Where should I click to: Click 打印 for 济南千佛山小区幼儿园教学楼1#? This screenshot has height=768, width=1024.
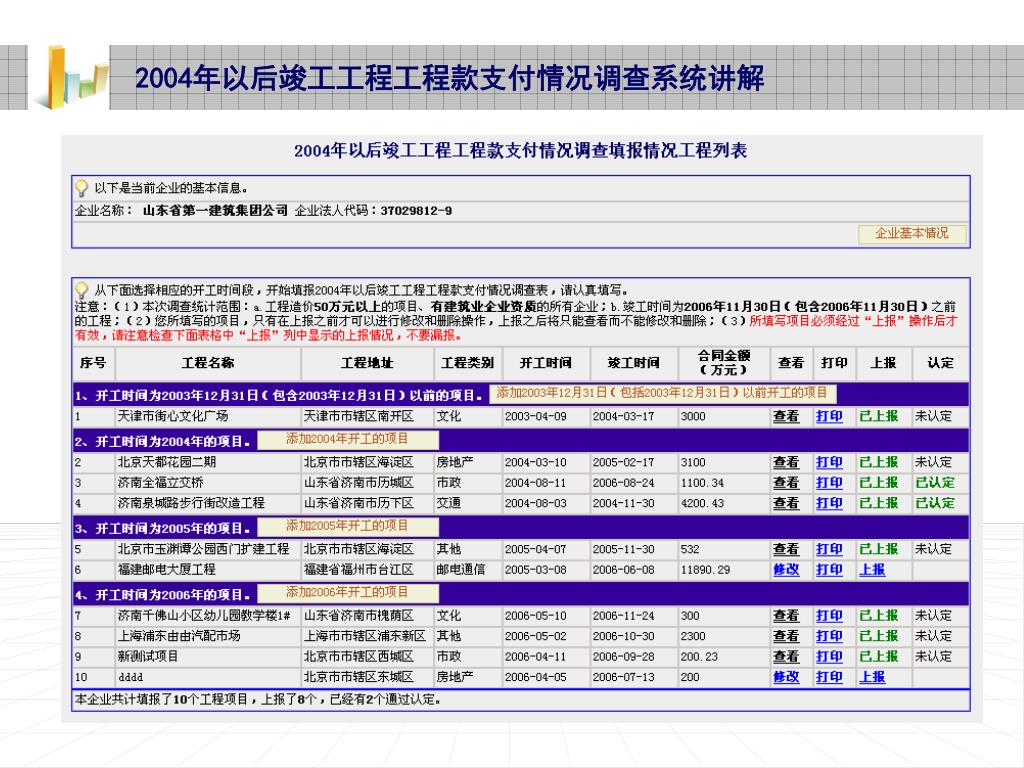829,616
